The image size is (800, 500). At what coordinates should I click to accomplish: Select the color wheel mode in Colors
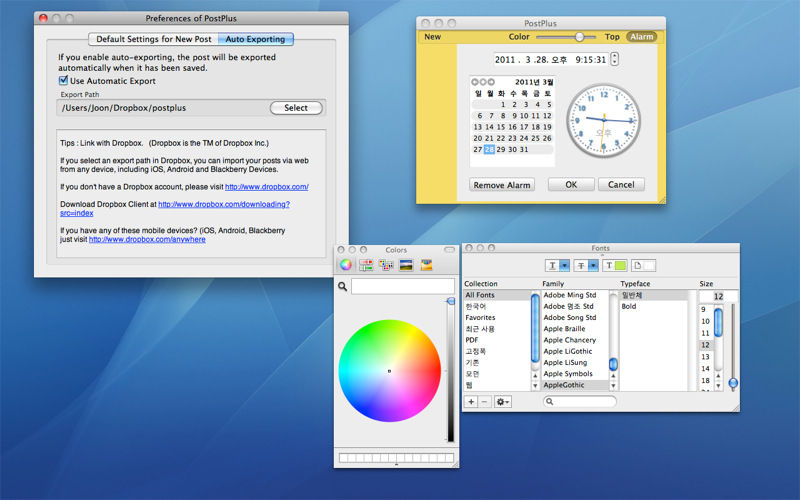(x=346, y=265)
